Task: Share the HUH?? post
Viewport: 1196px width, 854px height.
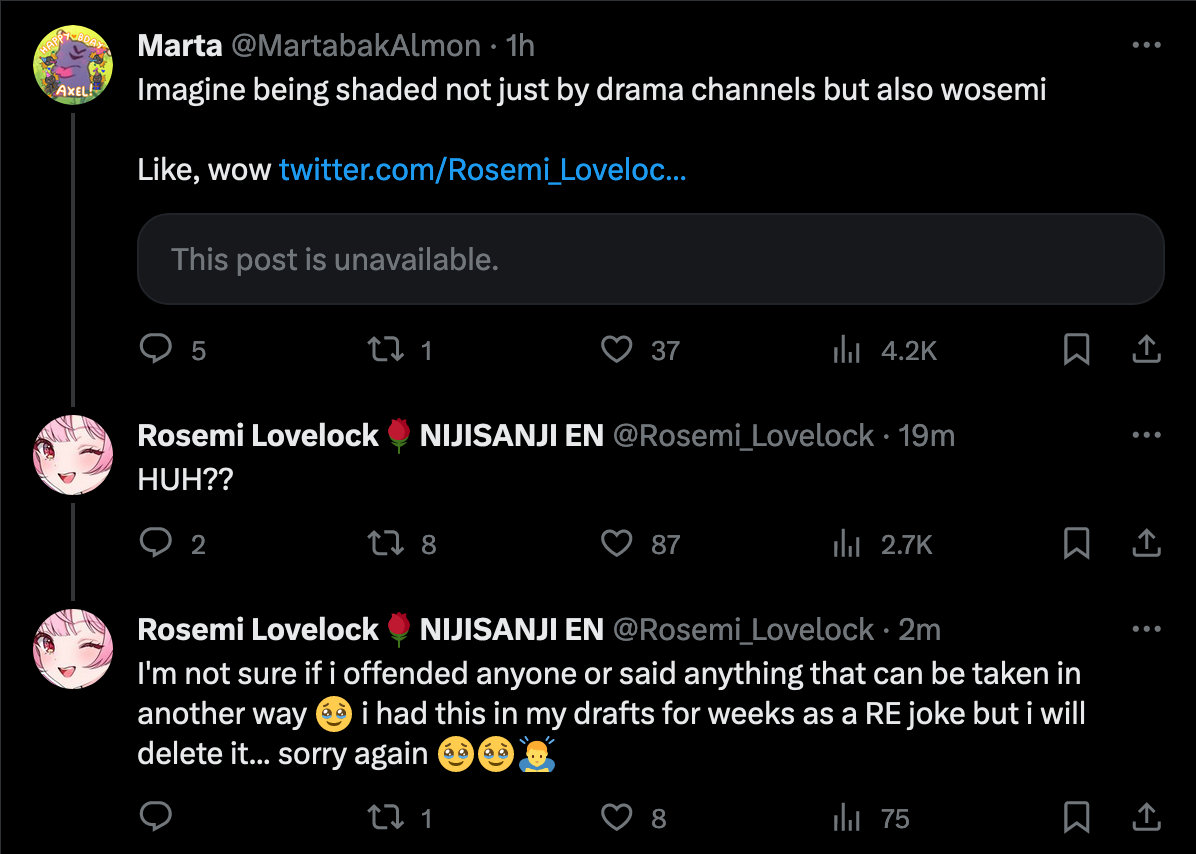Action: (1145, 543)
